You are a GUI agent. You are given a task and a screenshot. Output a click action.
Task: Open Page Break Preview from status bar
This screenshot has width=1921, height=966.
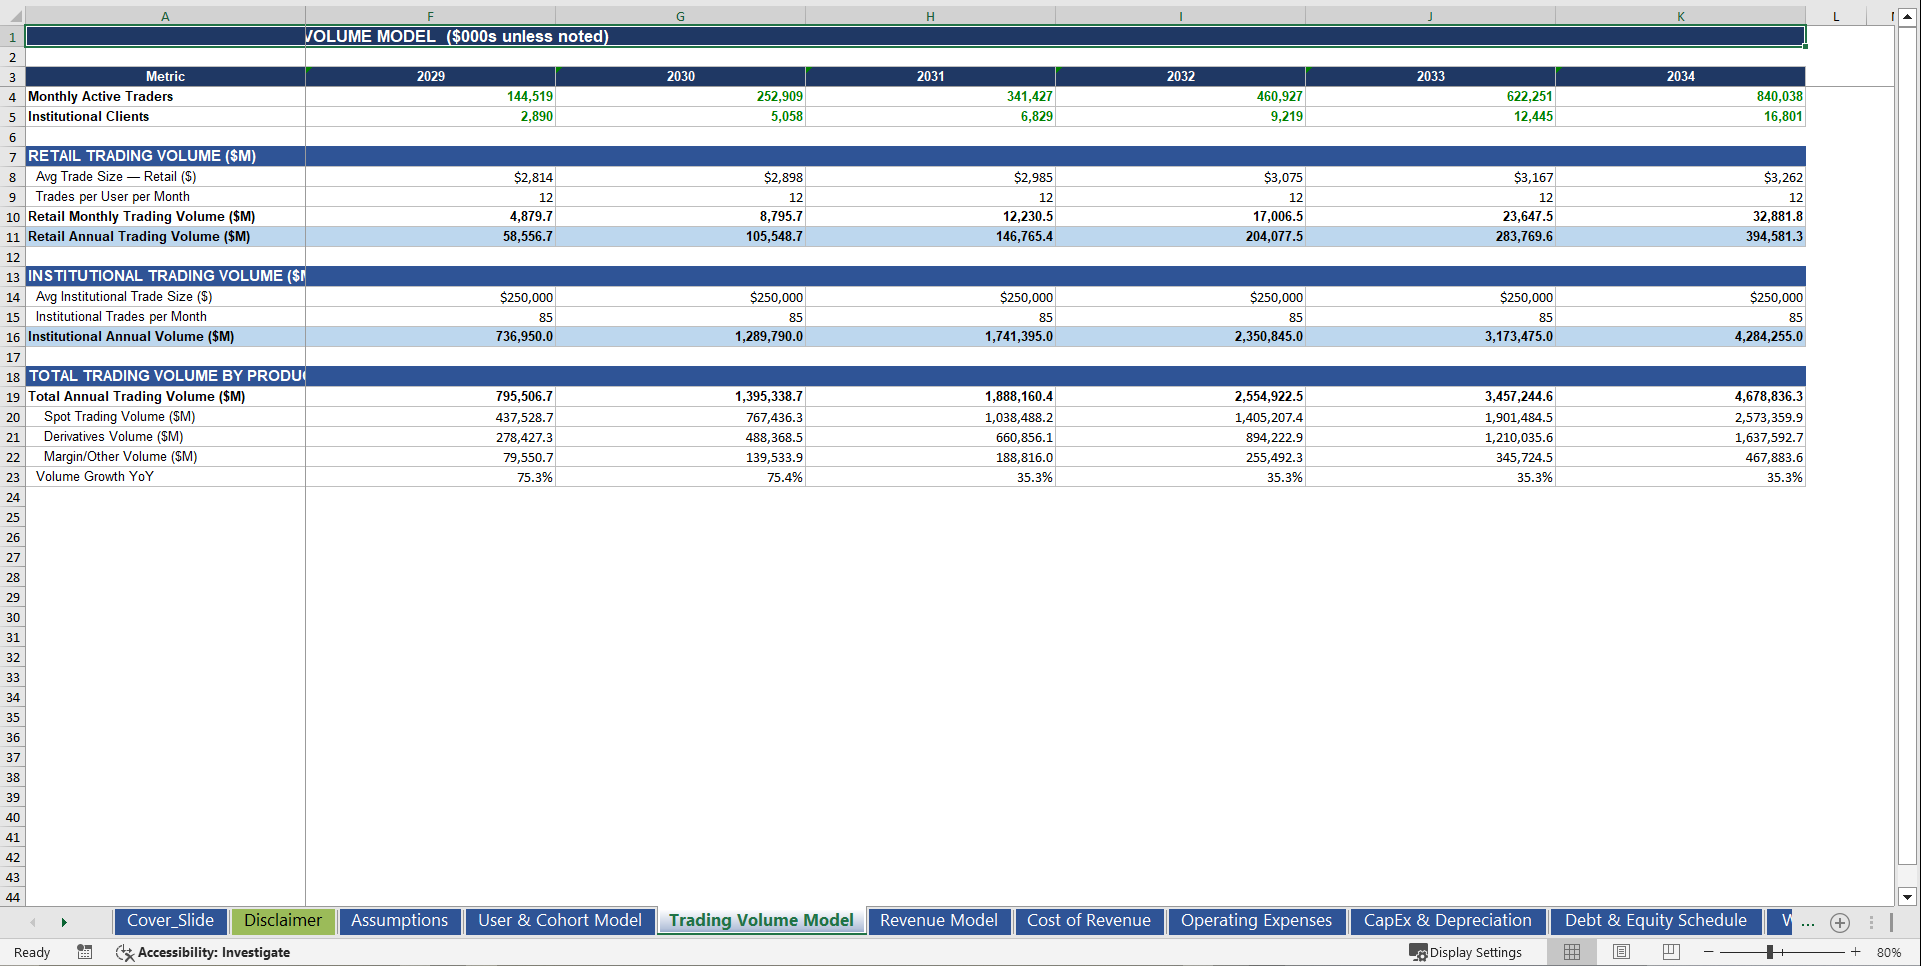pos(1671,952)
